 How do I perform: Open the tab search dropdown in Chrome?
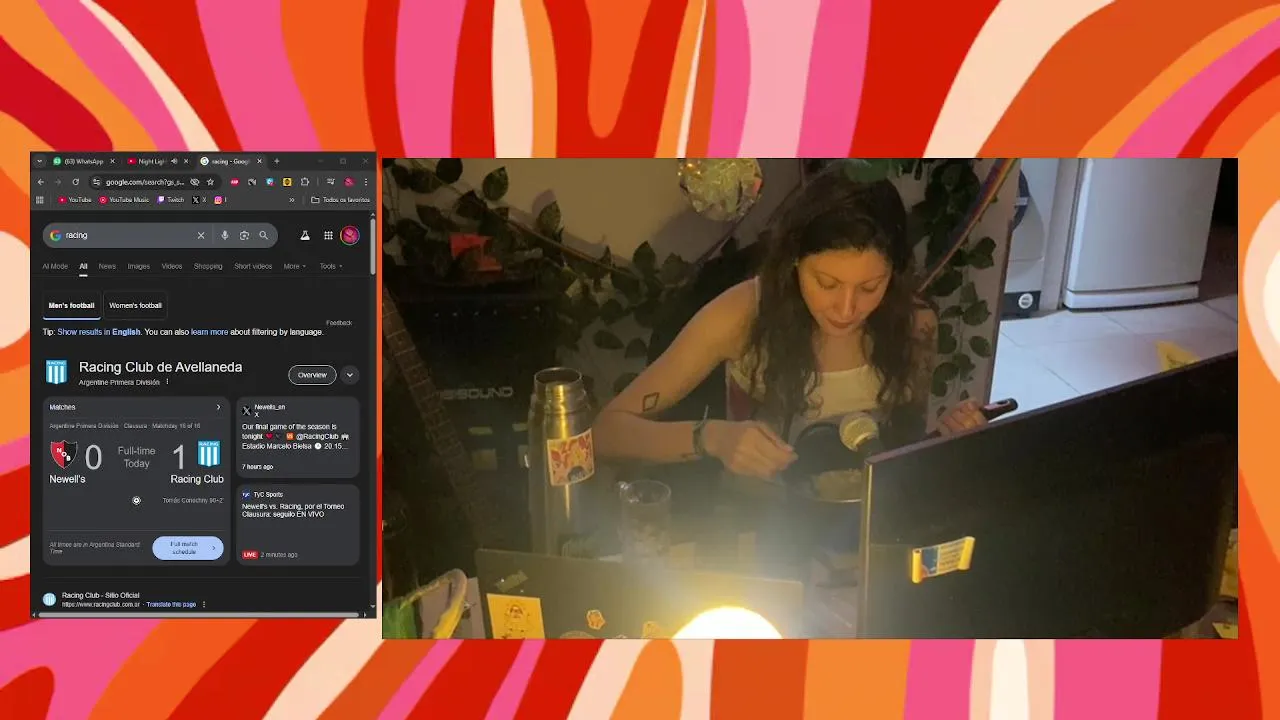point(40,161)
